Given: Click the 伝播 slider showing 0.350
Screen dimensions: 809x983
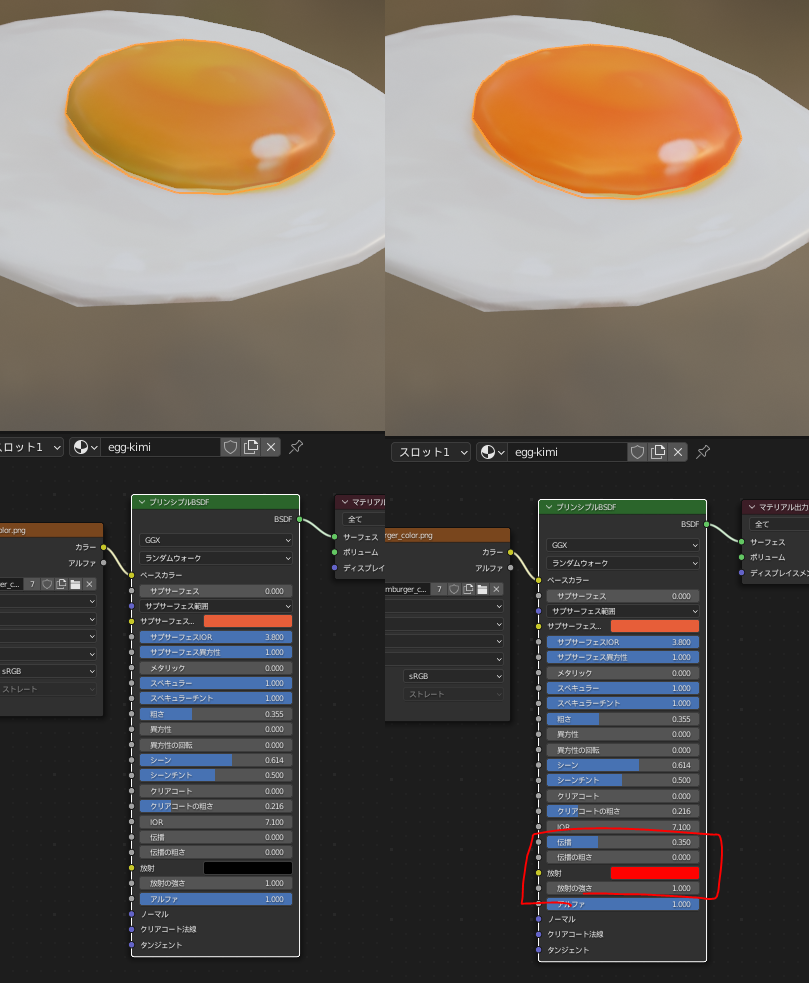Looking at the screenshot, I should [623, 842].
